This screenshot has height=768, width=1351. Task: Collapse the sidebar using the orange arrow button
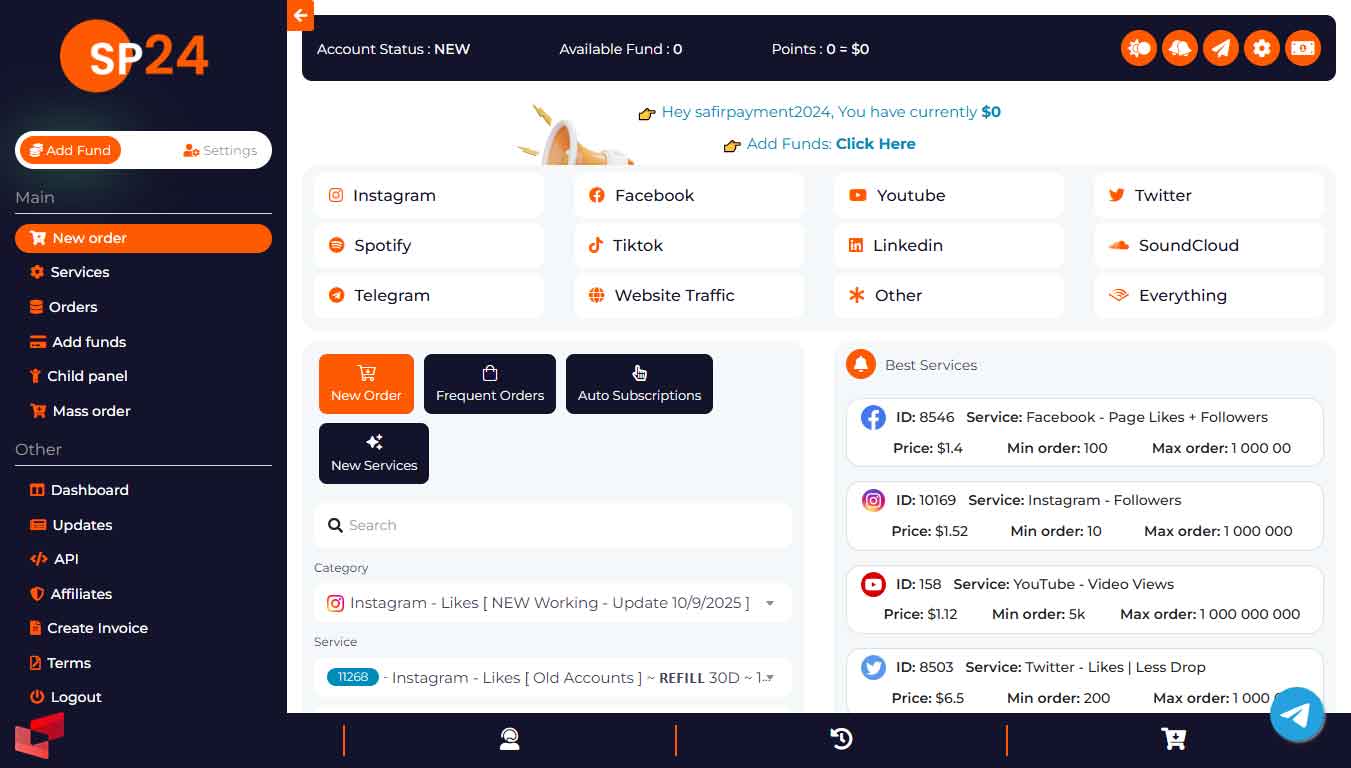[x=300, y=16]
